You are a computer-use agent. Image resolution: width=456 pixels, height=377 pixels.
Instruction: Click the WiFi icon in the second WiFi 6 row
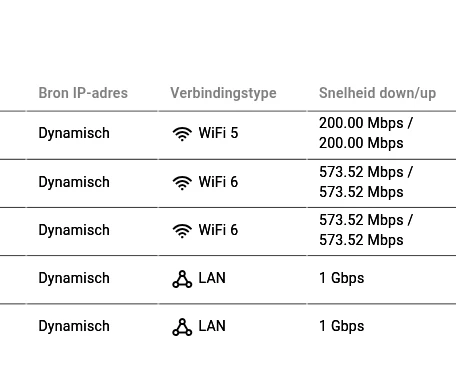click(x=182, y=231)
